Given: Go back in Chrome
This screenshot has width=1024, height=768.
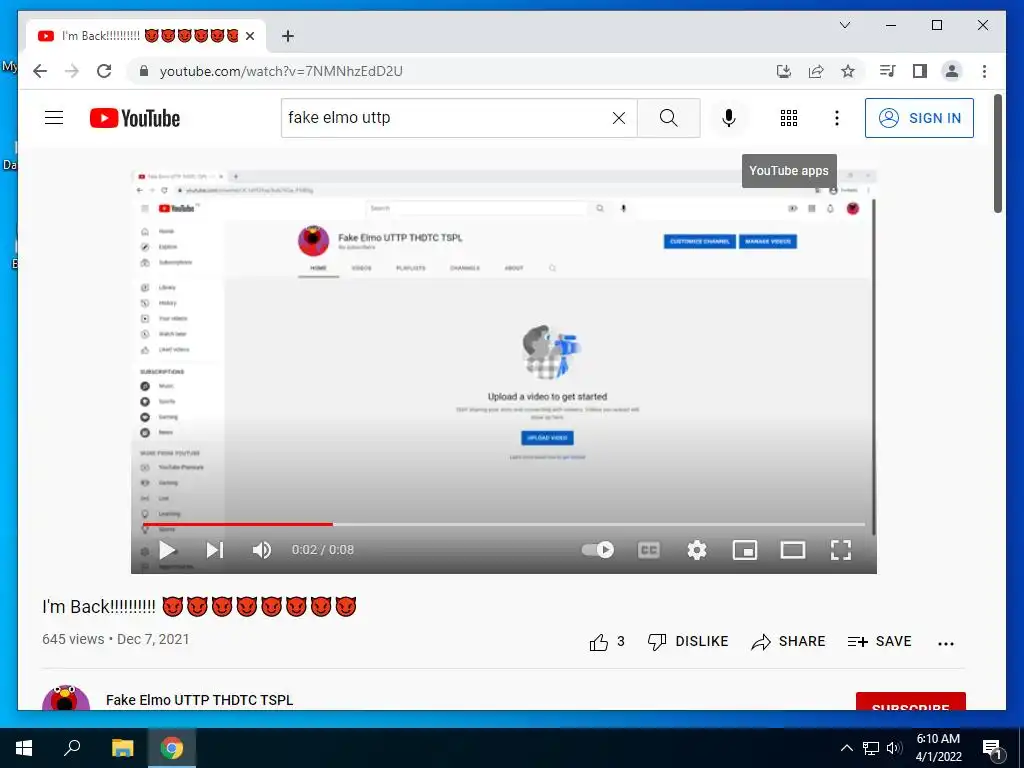Looking at the screenshot, I should point(40,71).
